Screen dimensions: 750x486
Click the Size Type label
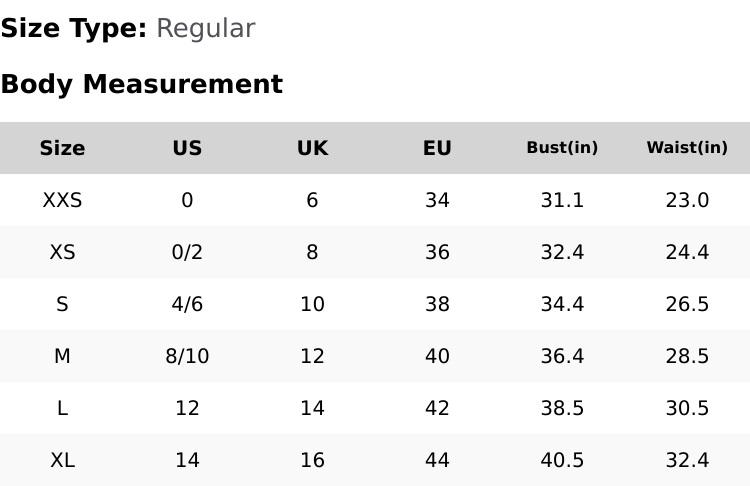coord(73,28)
